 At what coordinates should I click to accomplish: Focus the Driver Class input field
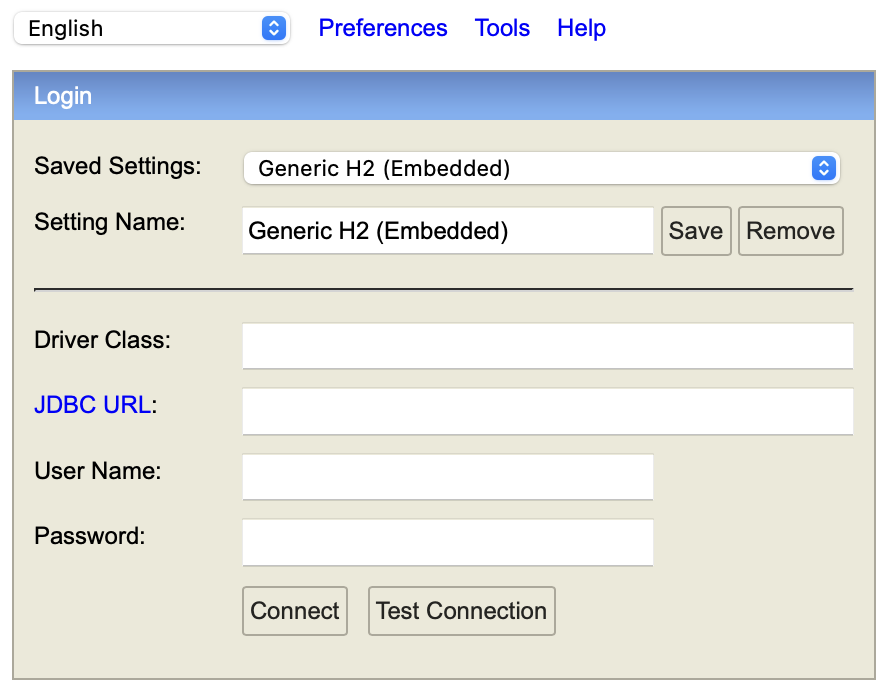(548, 346)
